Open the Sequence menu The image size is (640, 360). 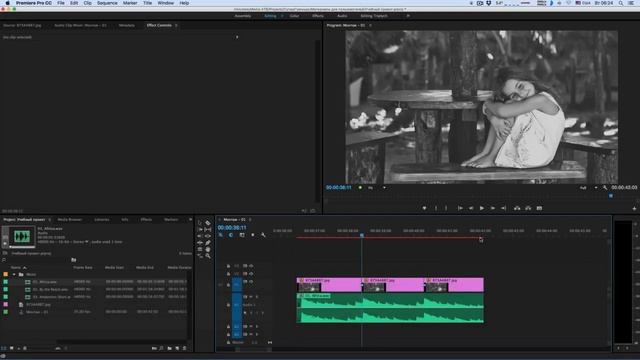[107, 3]
